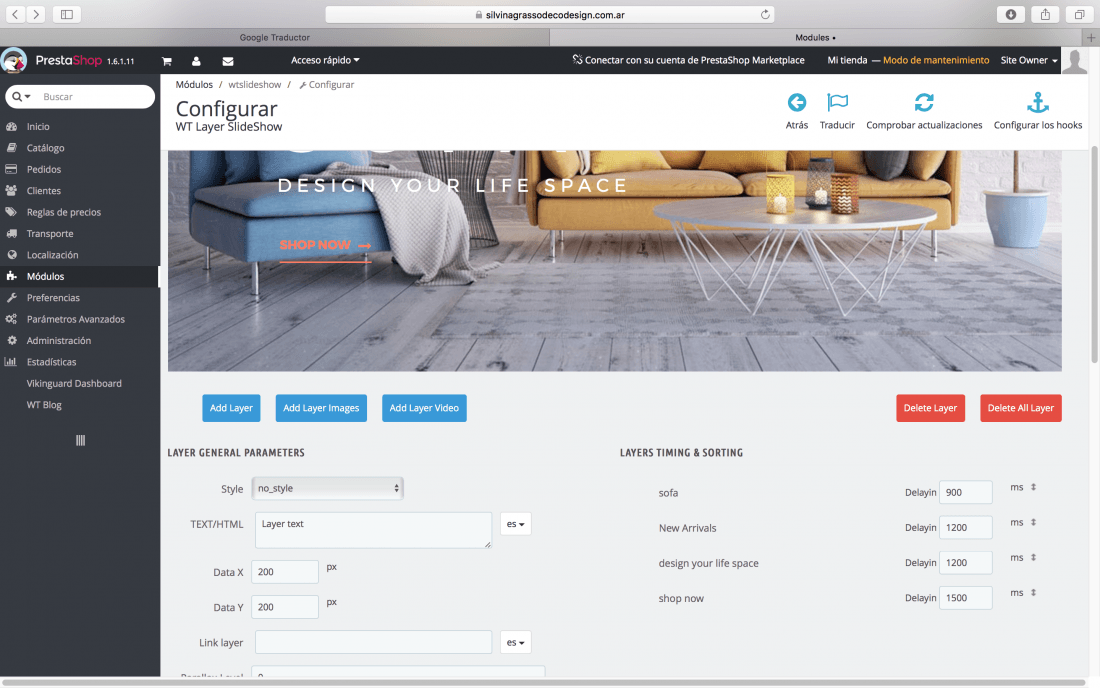Click the Delete All Layer button
The width and height of the screenshot is (1100, 688).
(x=1021, y=408)
